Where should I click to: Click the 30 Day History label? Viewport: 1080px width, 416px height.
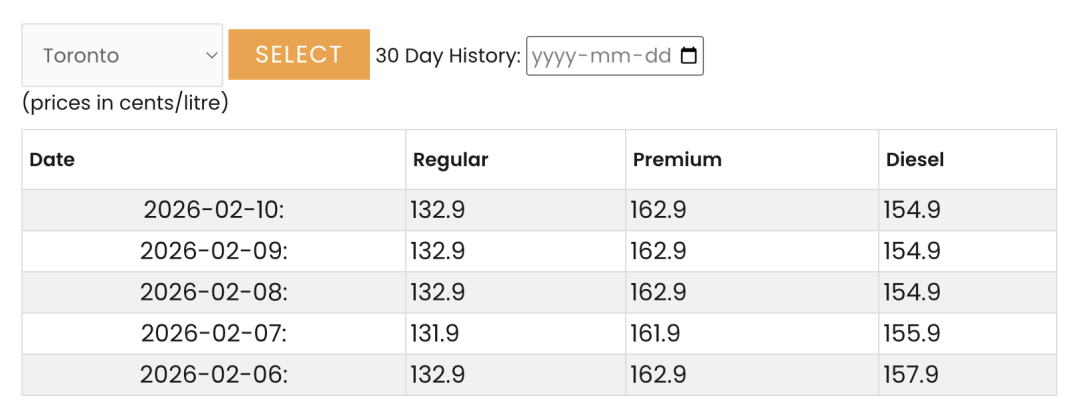click(448, 56)
